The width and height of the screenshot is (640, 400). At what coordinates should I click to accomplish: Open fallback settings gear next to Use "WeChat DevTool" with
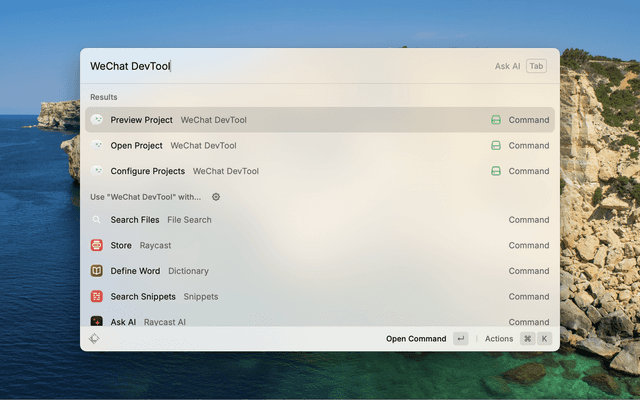216,197
